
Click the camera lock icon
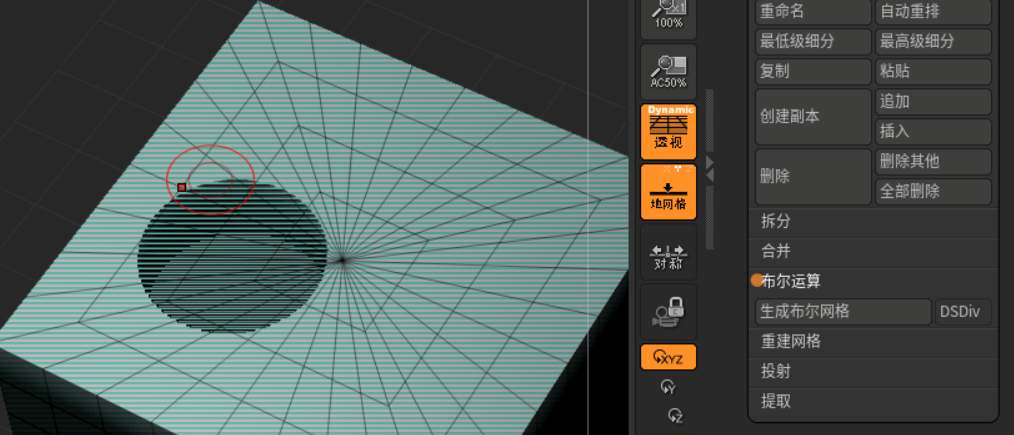click(x=668, y=312)
